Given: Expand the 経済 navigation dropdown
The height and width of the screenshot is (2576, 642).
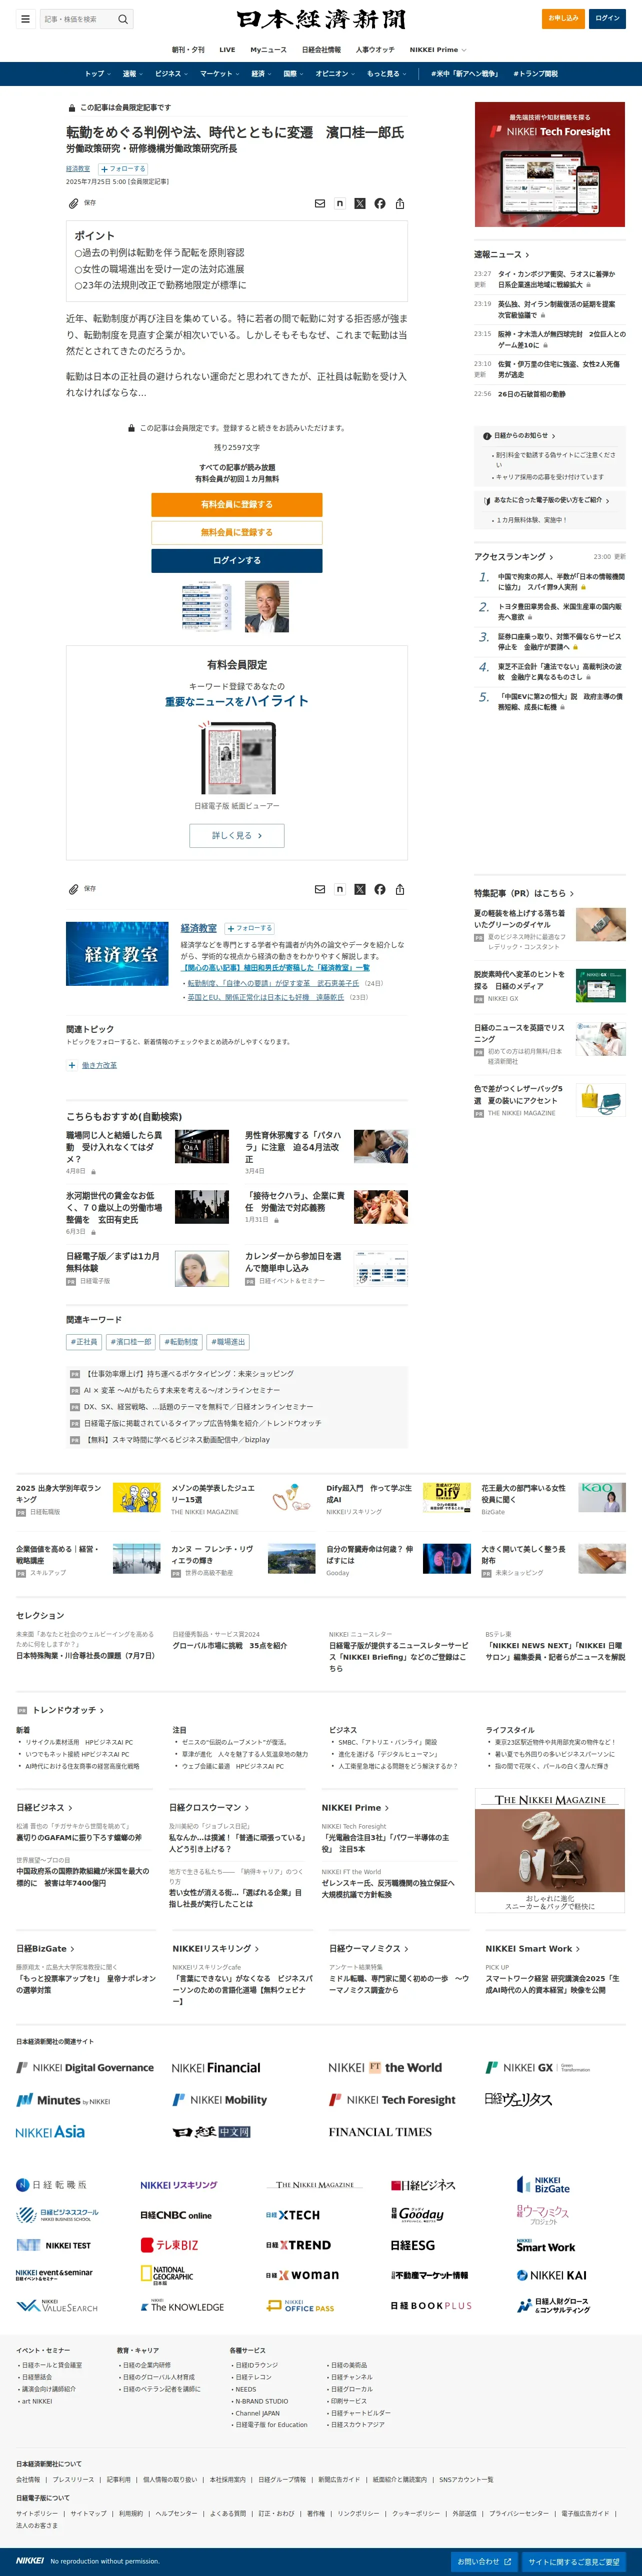Looking at the screenshot, I should [x=261, y=73].
